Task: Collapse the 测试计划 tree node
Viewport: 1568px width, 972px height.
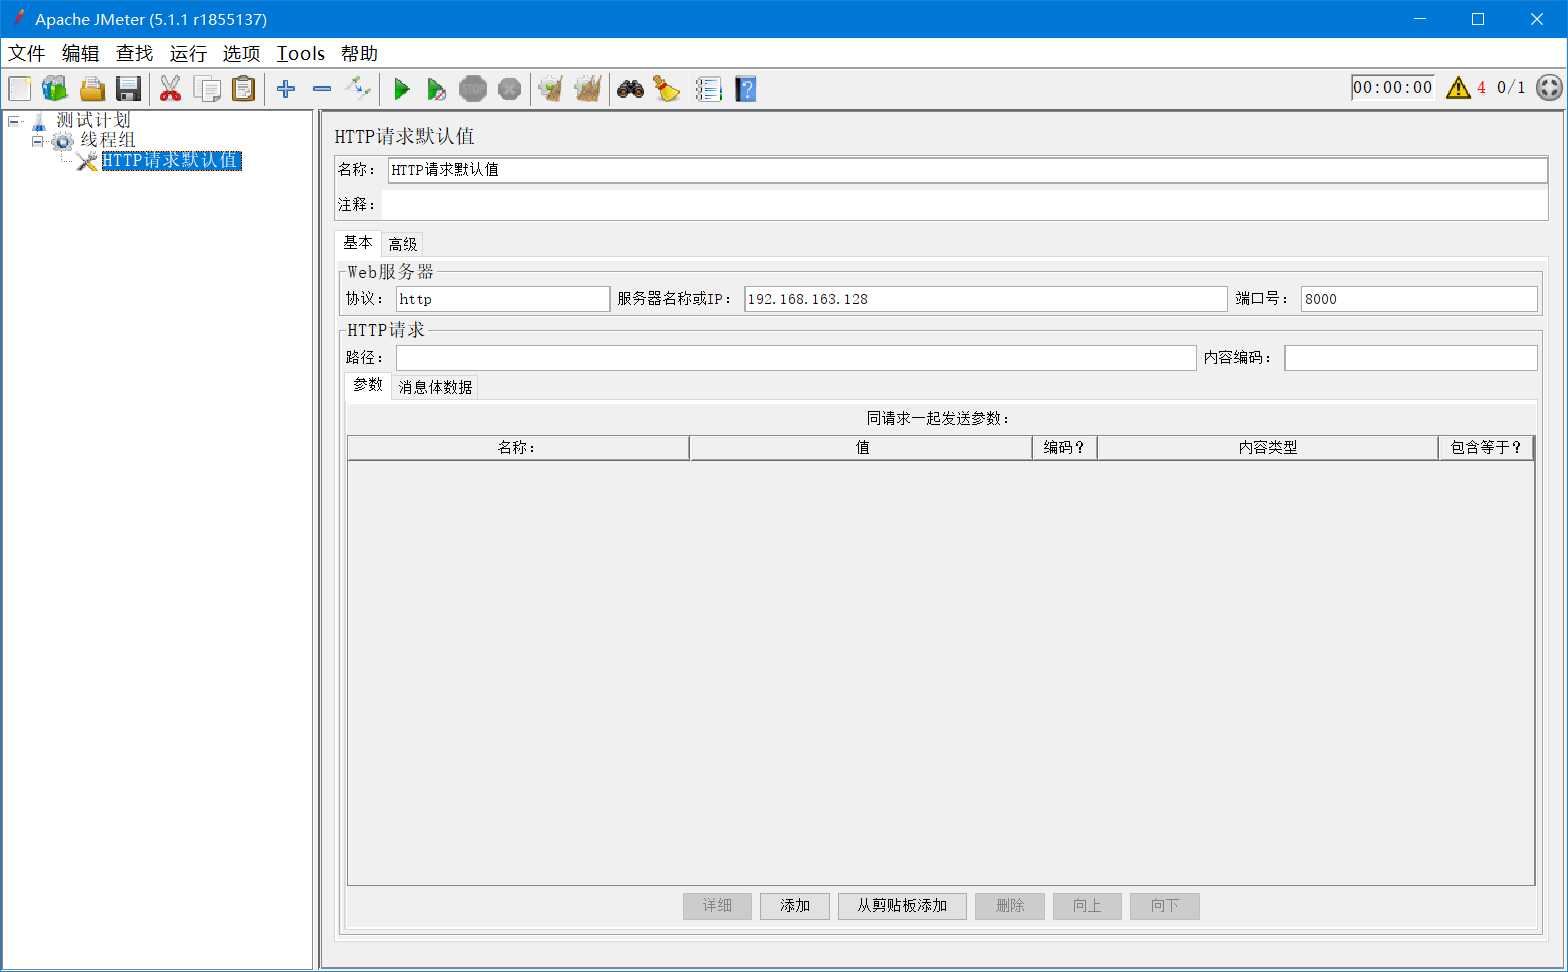Action: point(14,121)
